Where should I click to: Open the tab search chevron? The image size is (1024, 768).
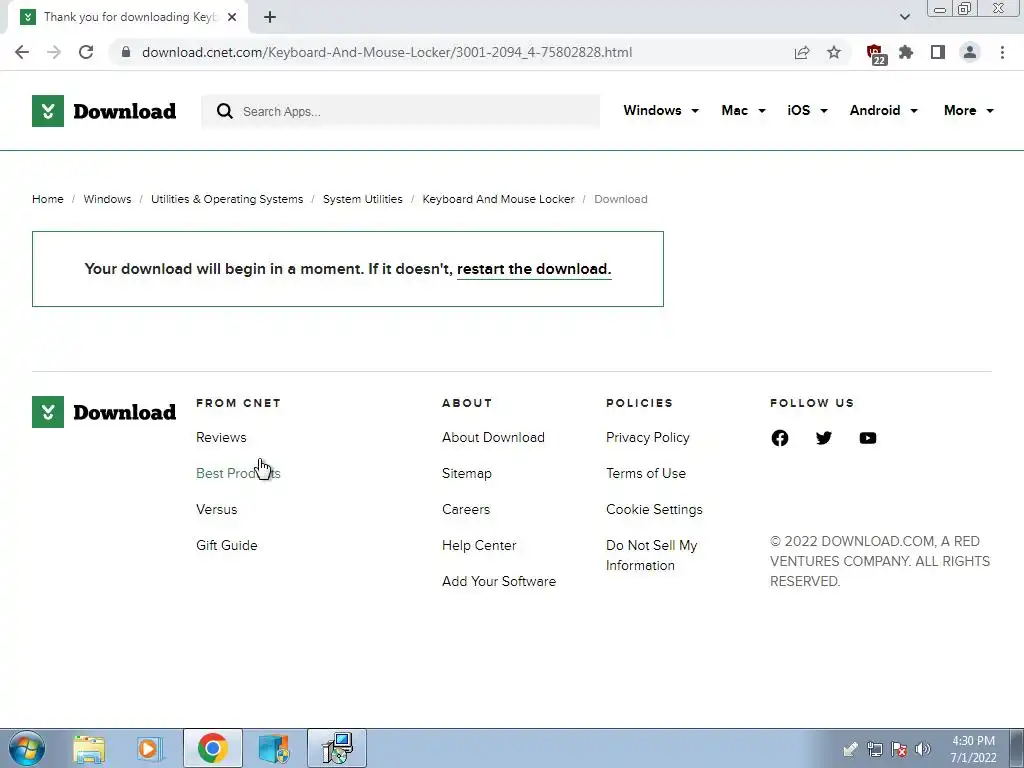point(904,17)
